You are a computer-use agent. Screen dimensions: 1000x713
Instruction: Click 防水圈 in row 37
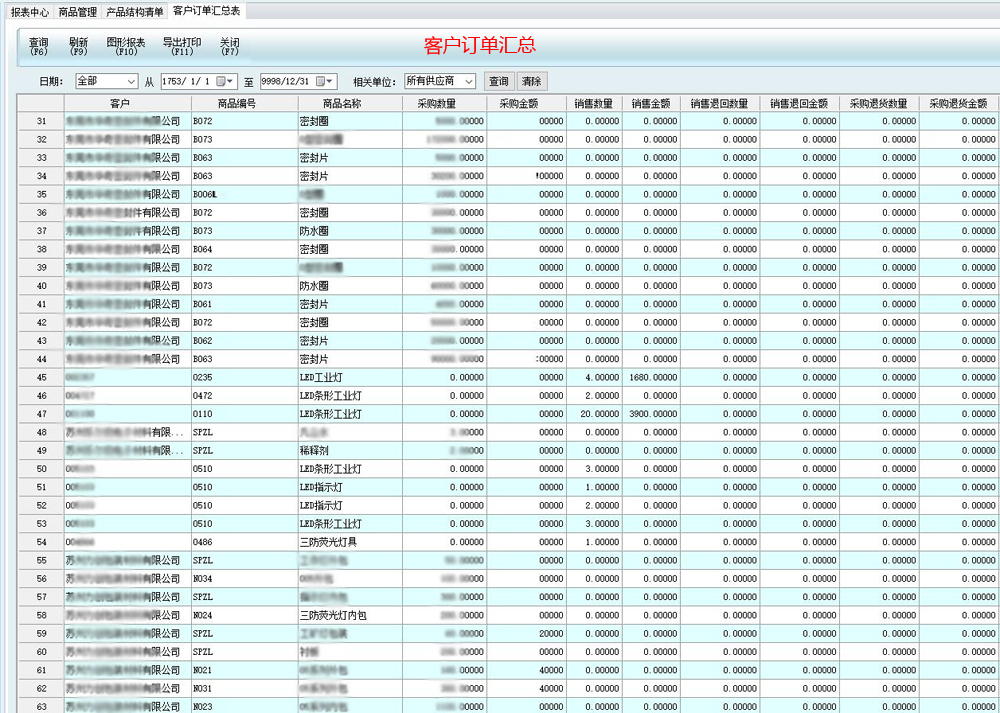[314, 231]
